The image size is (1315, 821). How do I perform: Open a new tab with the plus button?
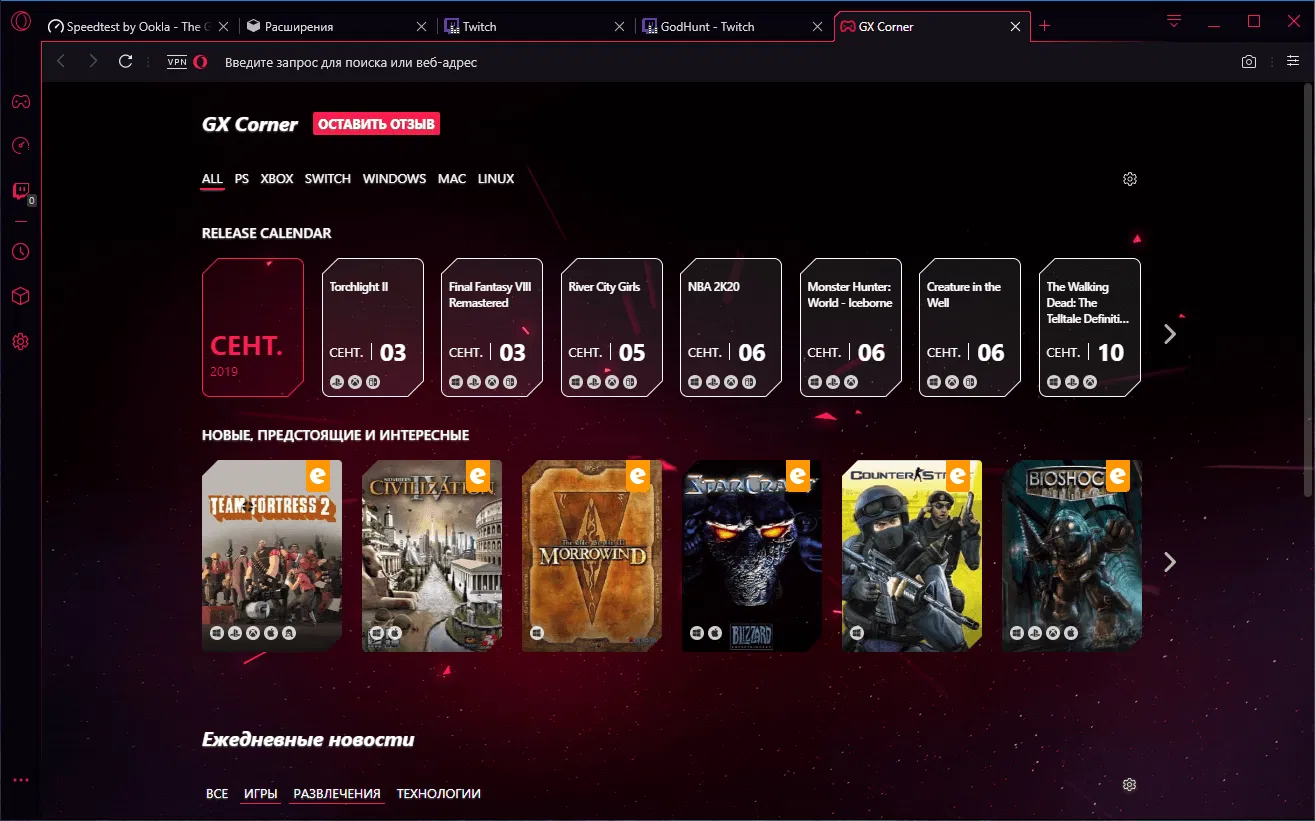(x=1045, y=26)
